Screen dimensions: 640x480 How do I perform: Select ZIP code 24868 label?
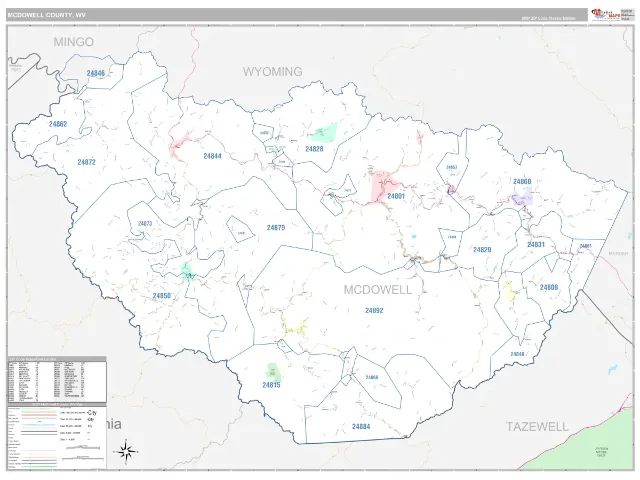(522, 182)
